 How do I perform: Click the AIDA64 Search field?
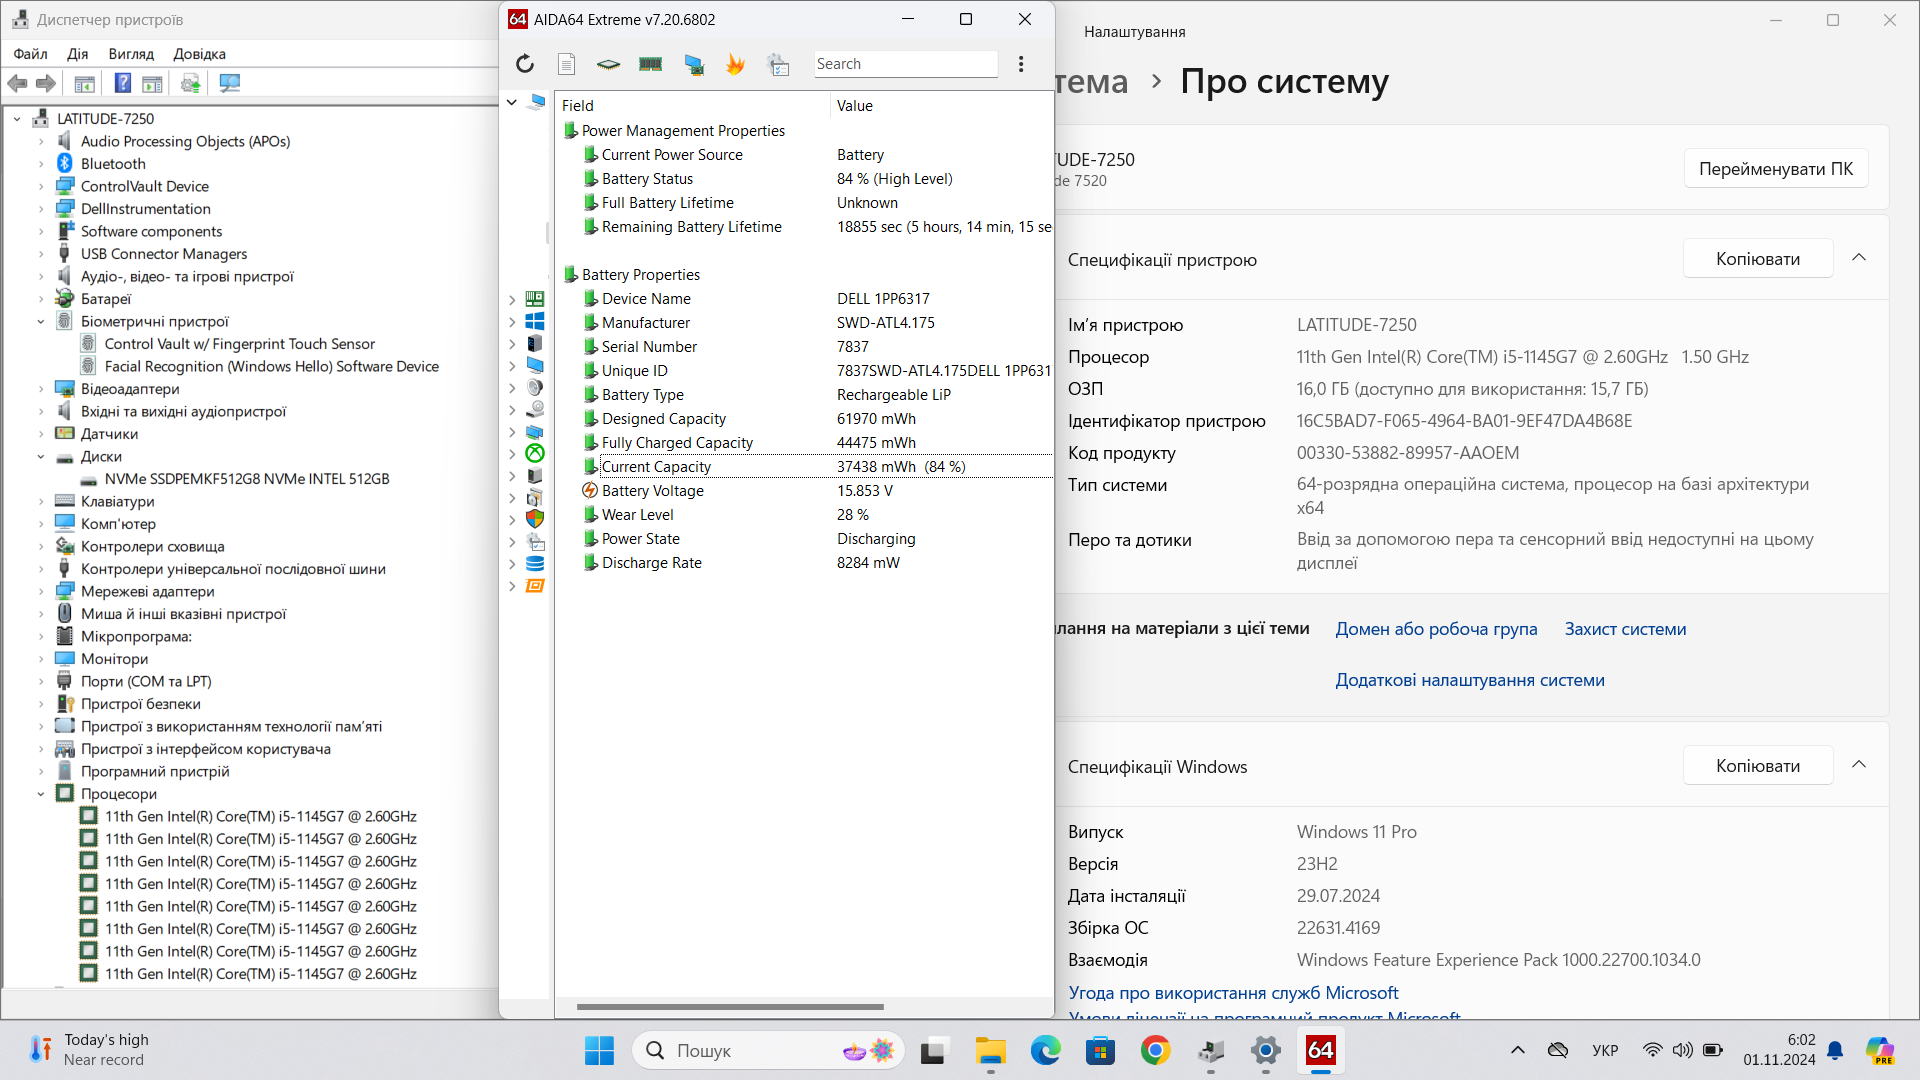[905, 64]
